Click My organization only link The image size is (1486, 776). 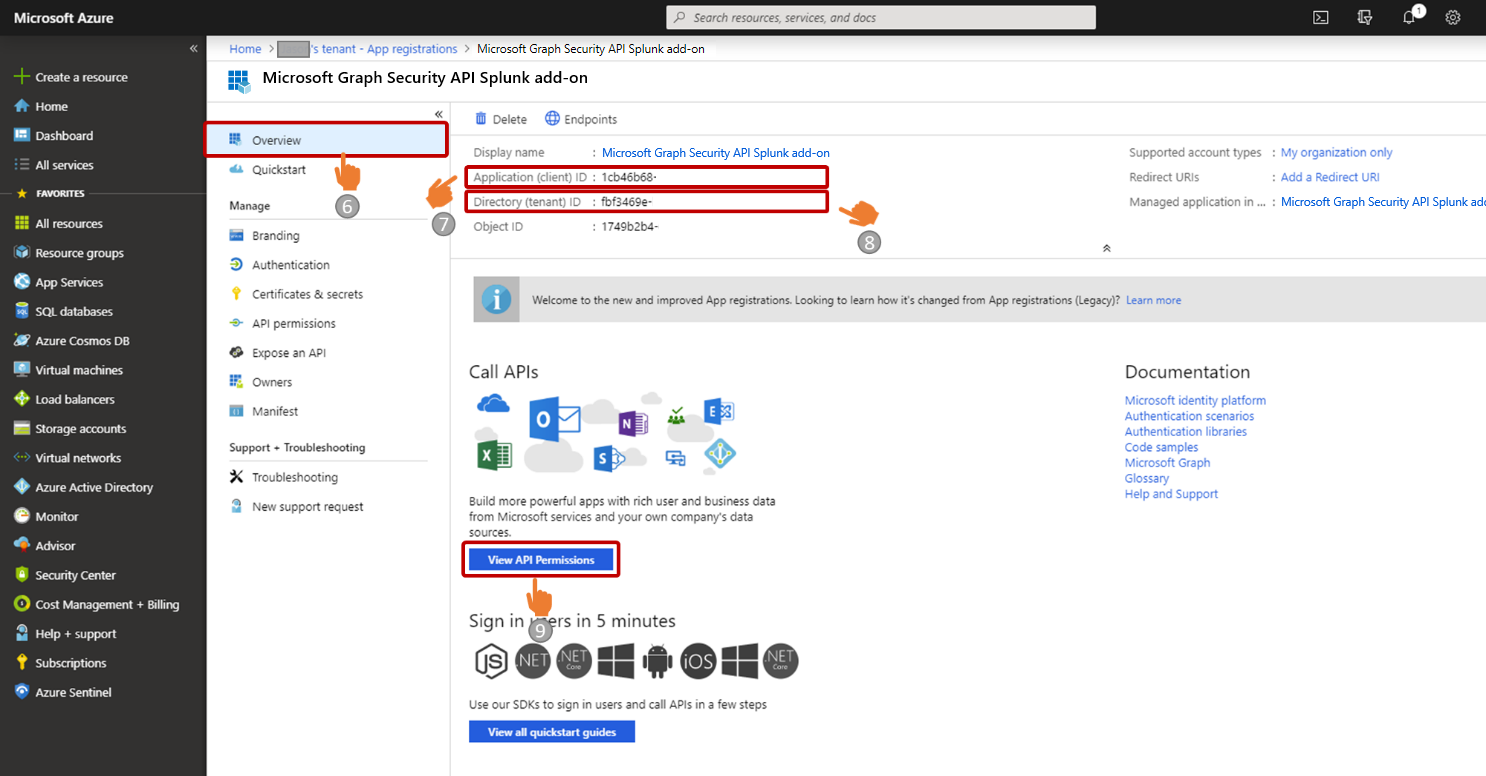click(x=1337, y=153)
